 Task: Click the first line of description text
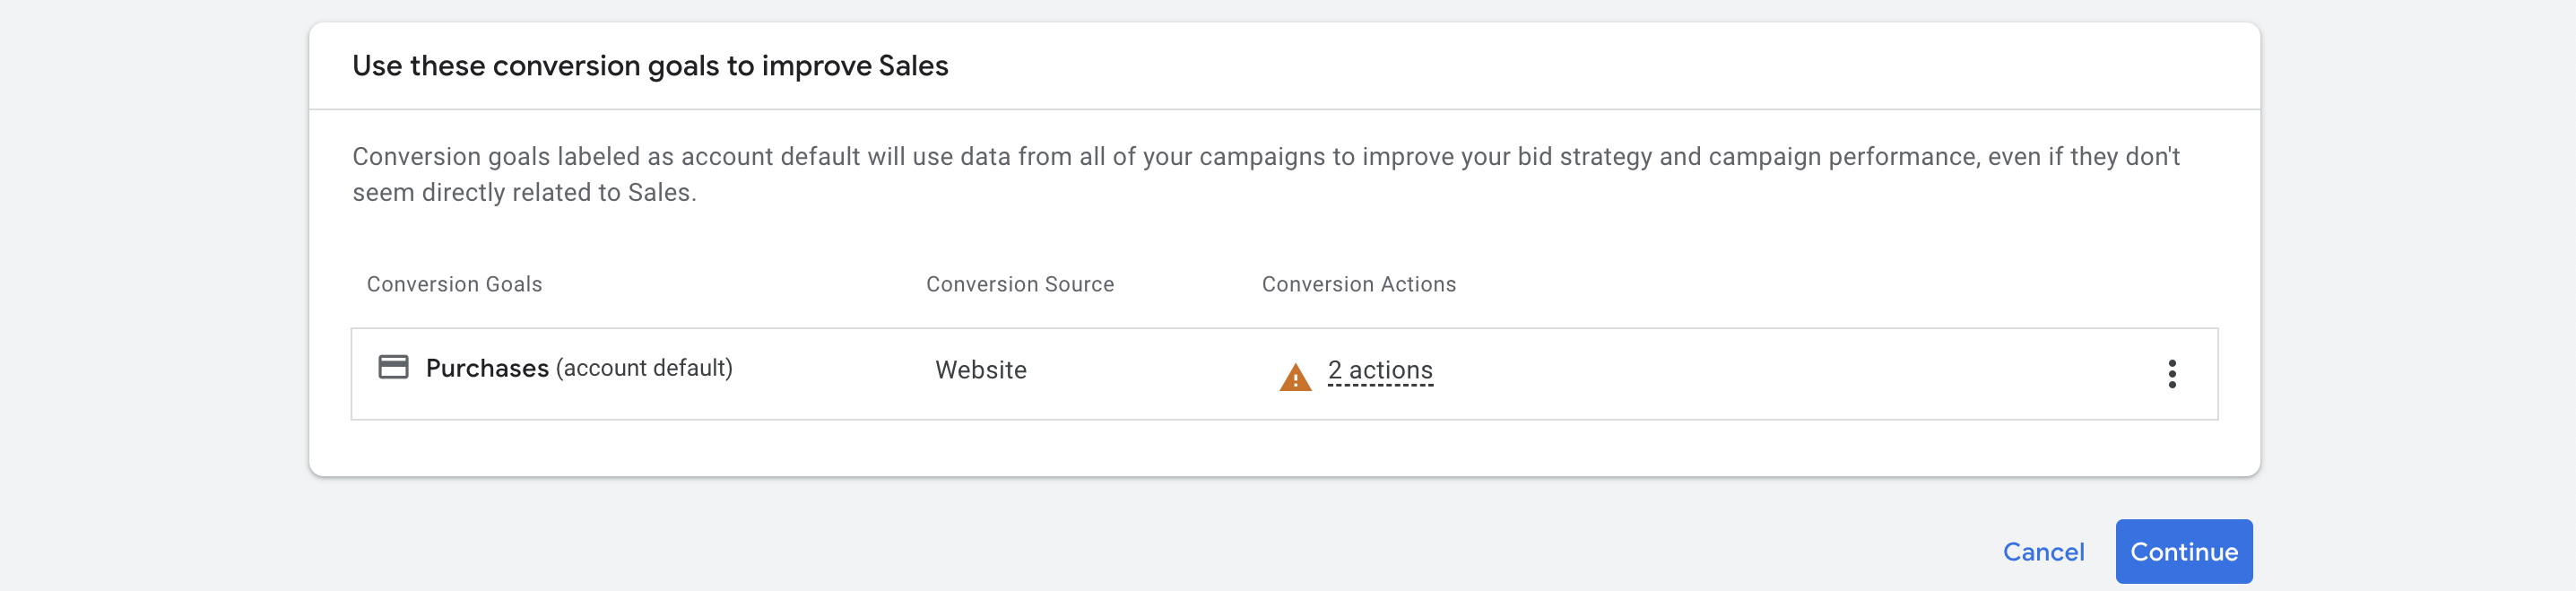tap(1265, 156)
